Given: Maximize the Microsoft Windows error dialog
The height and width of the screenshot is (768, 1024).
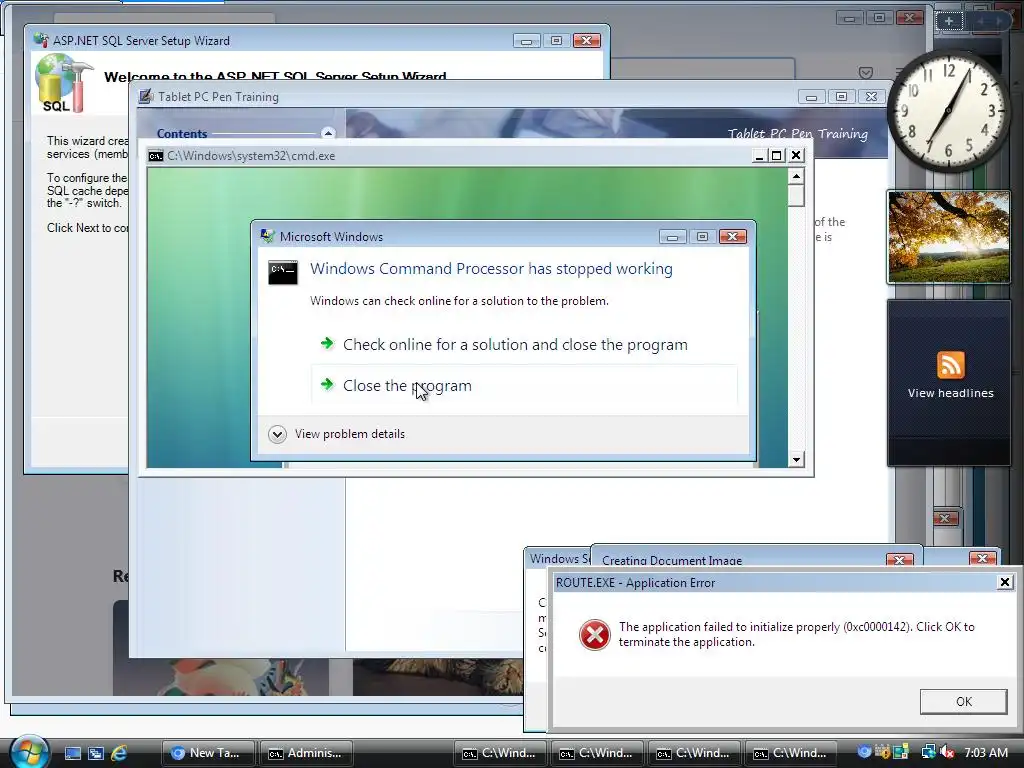Looking at the screenshot, I should pos(702,236).
